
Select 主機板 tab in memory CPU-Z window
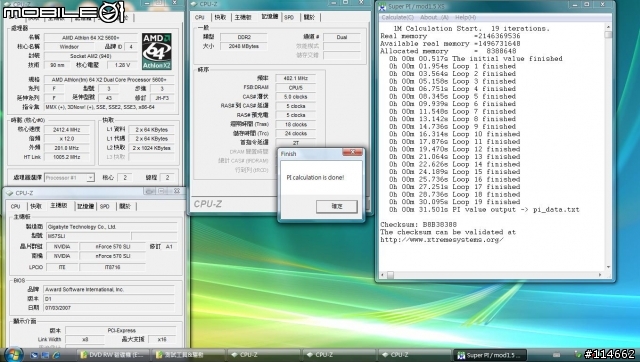tap(243, 17)
